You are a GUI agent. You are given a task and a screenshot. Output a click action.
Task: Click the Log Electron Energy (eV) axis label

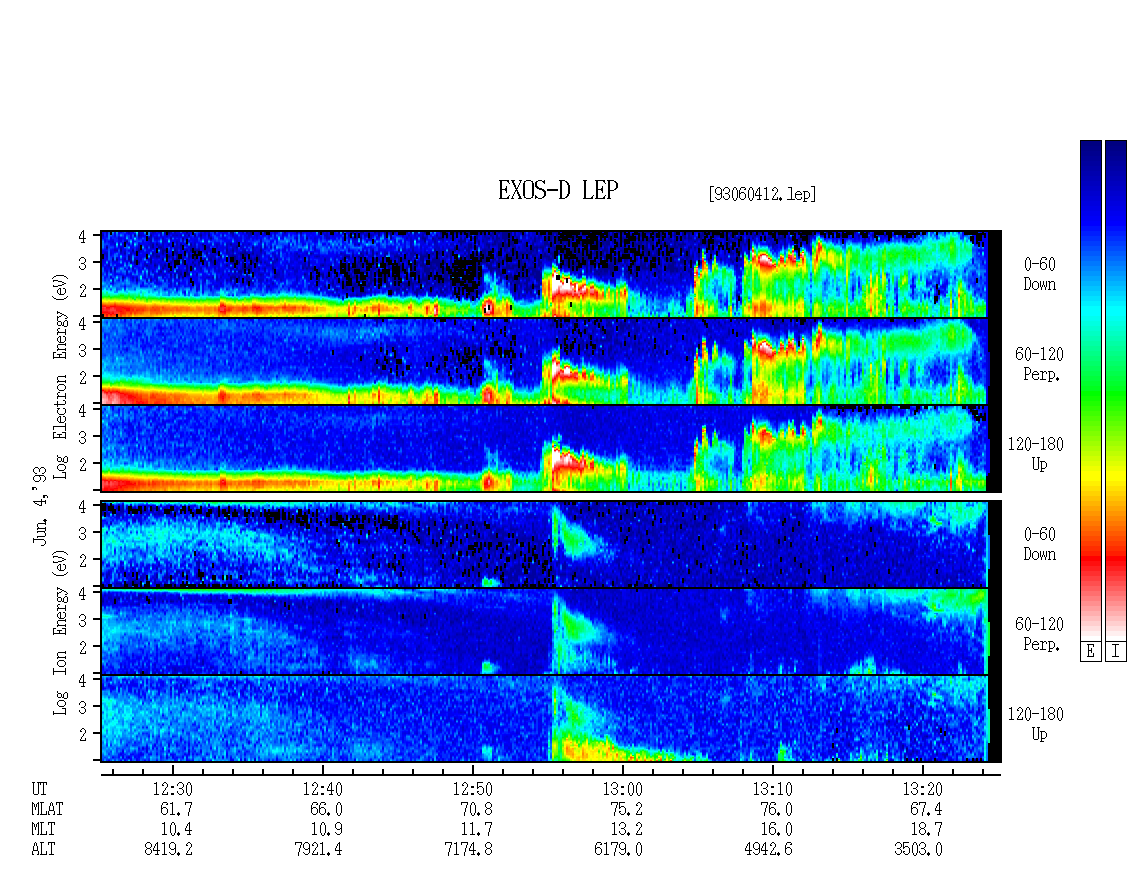(60, 376)
